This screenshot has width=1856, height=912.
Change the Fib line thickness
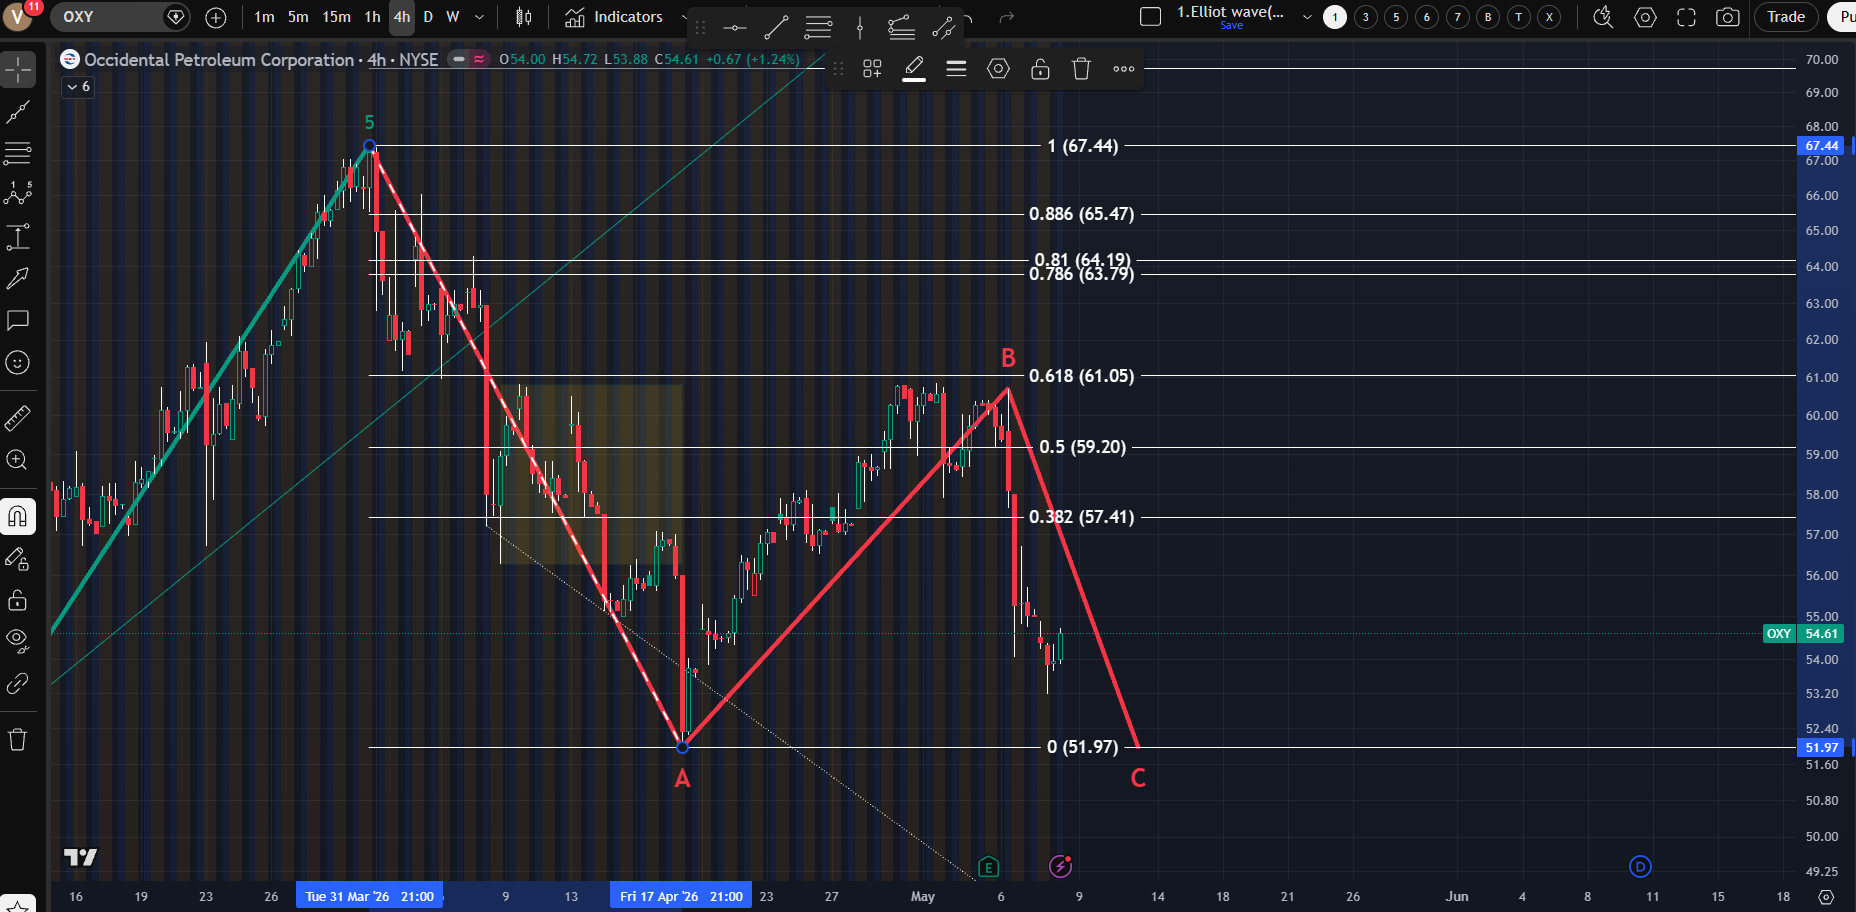pyautogui.click(x=956, y=69)
